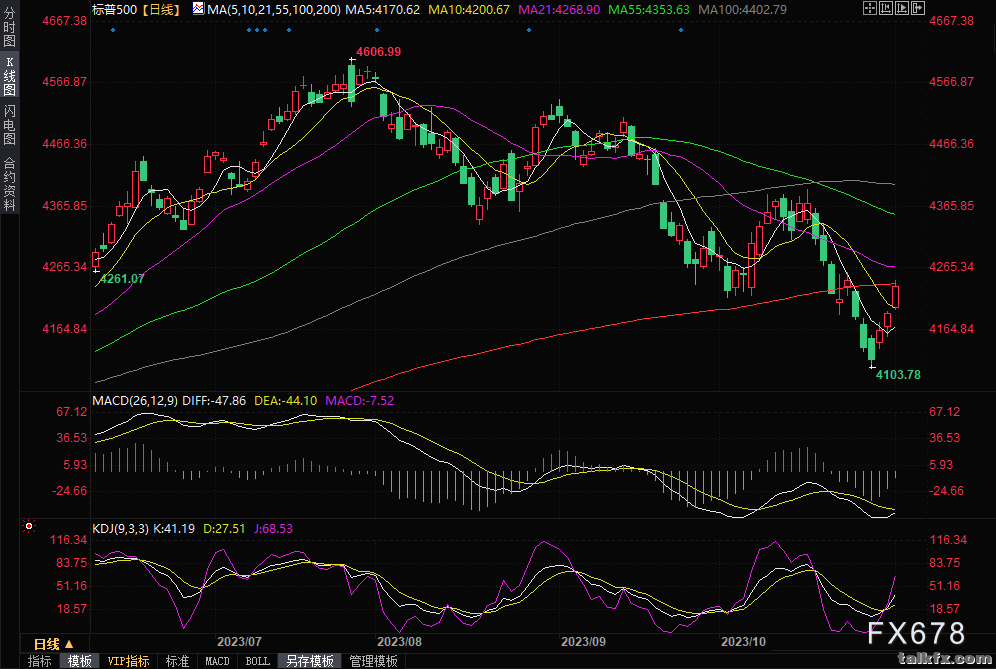This screenshot has width=996, height=669.
Task: Click the red sun icon beside KDJ
Action: (29, 527)
